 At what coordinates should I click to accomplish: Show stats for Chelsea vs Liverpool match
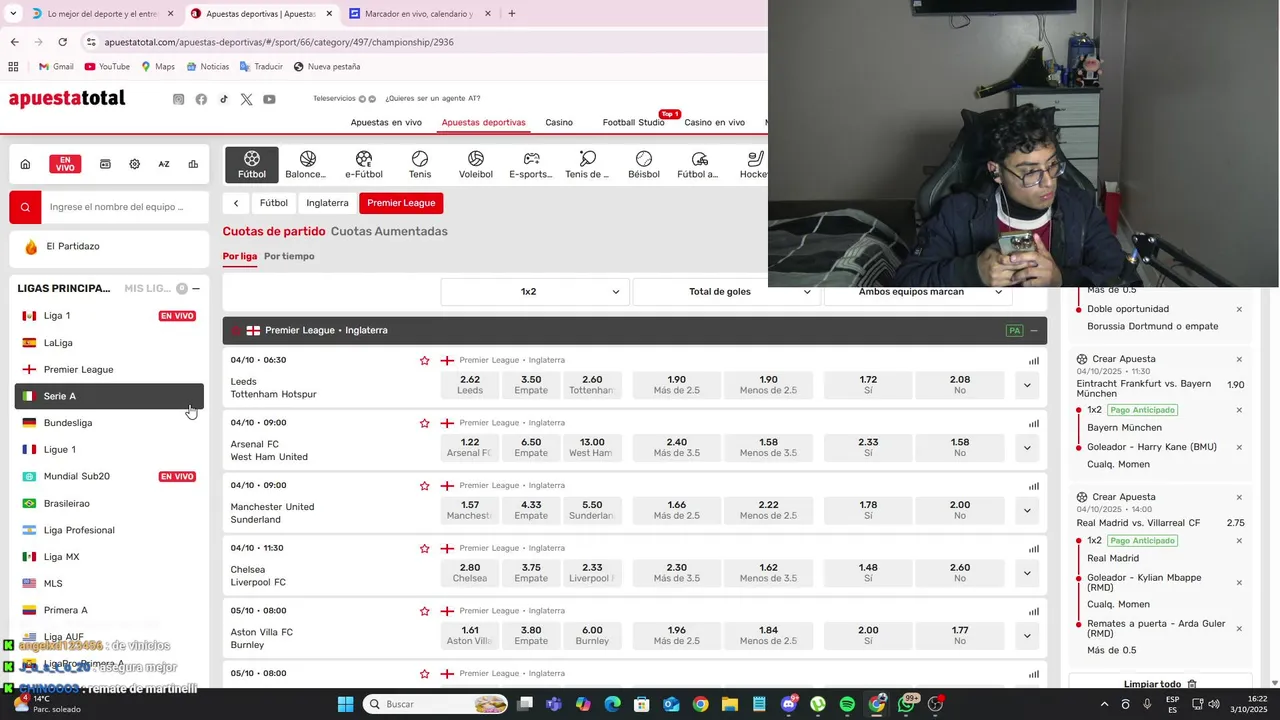point(1034,549)
